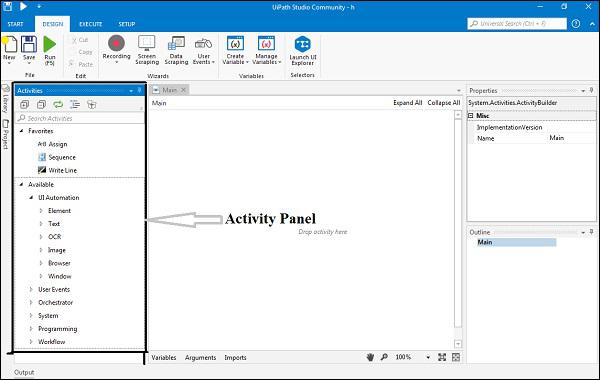This screenshot has width=600, height=380.
Task: Expand the Workflow node
Action: tap(31, 342)
